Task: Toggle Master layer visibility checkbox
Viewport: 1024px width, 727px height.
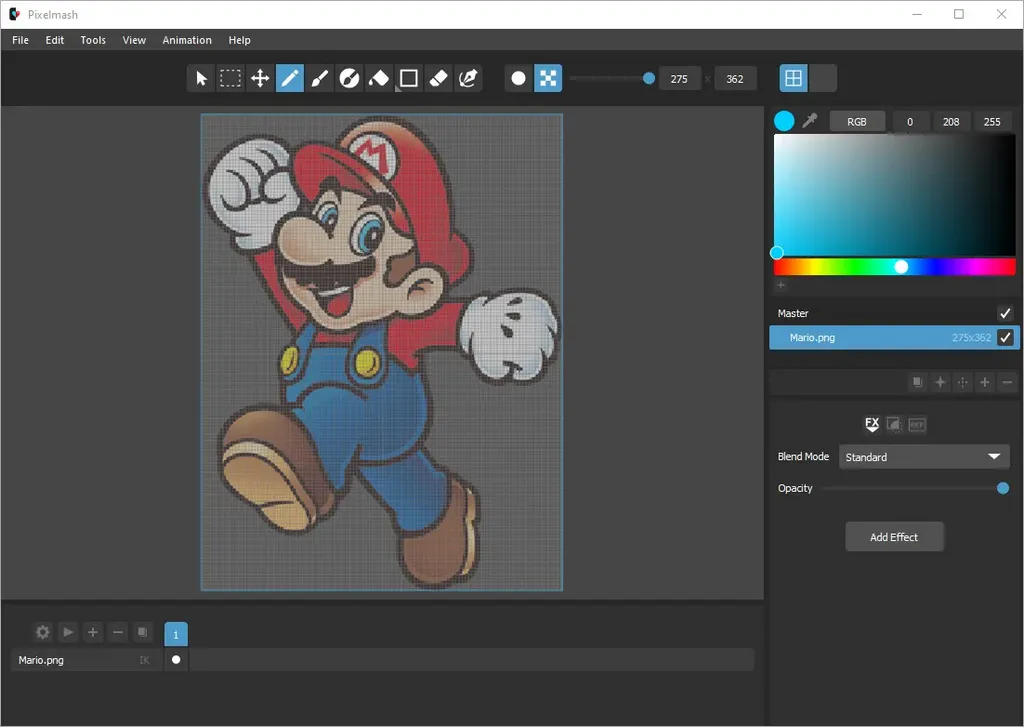Action: pyautogui.click(x=1005, y=314)
